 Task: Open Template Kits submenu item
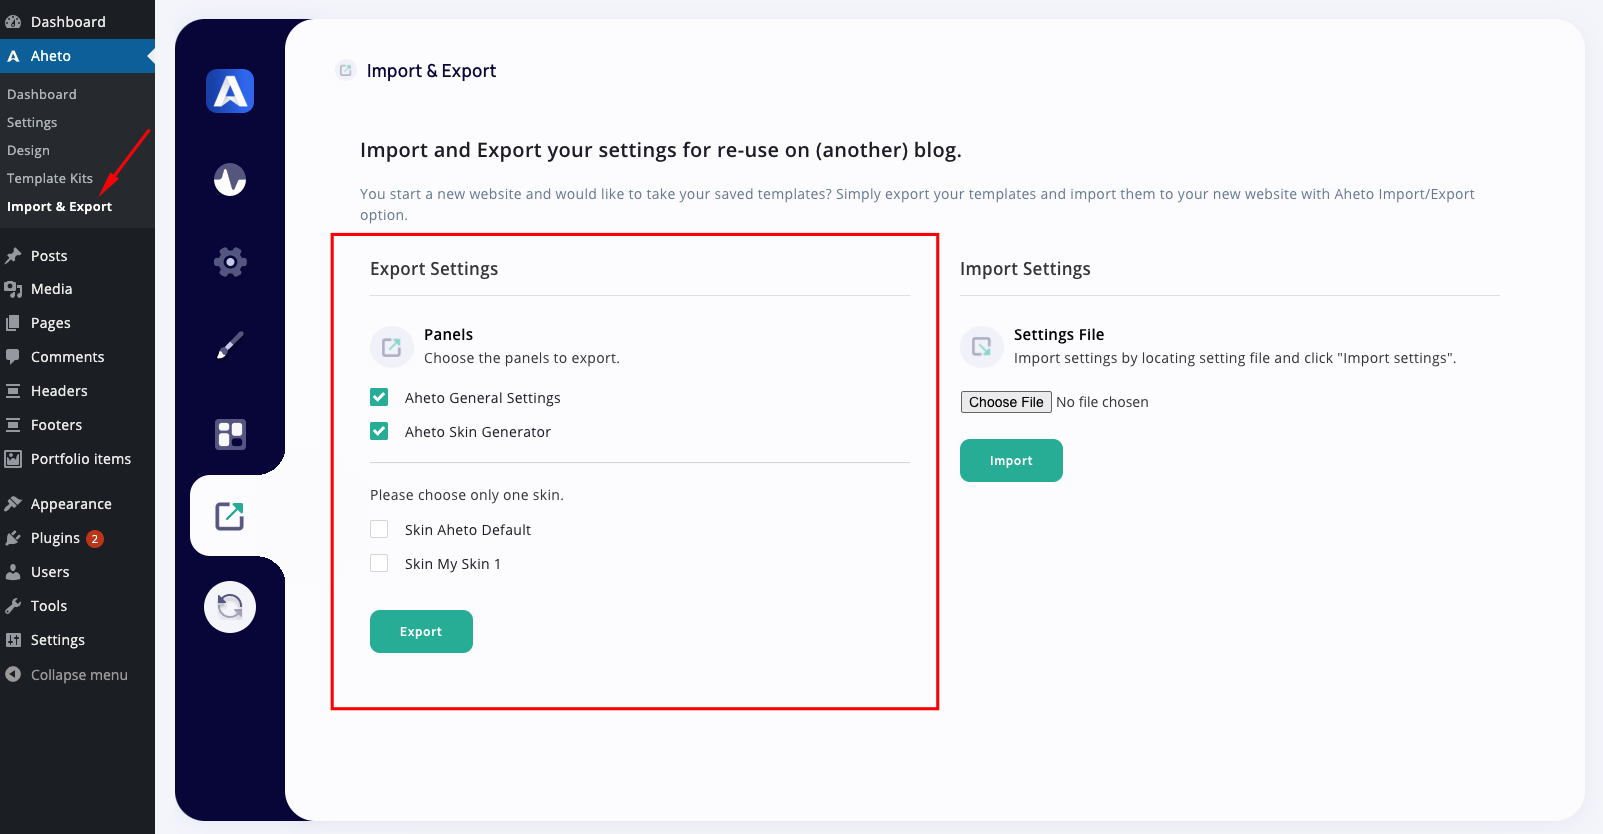pos(50,178)
